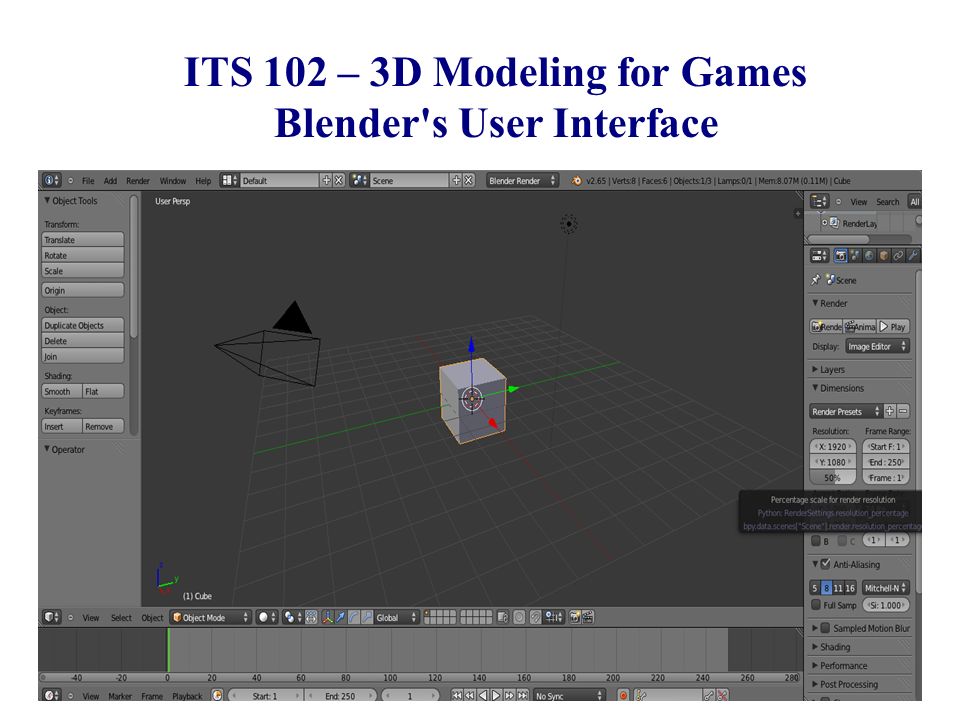The height and width of the screenshot is (720, 960).
Task: Open the 3D view Select menu
Action: (121, 617)
